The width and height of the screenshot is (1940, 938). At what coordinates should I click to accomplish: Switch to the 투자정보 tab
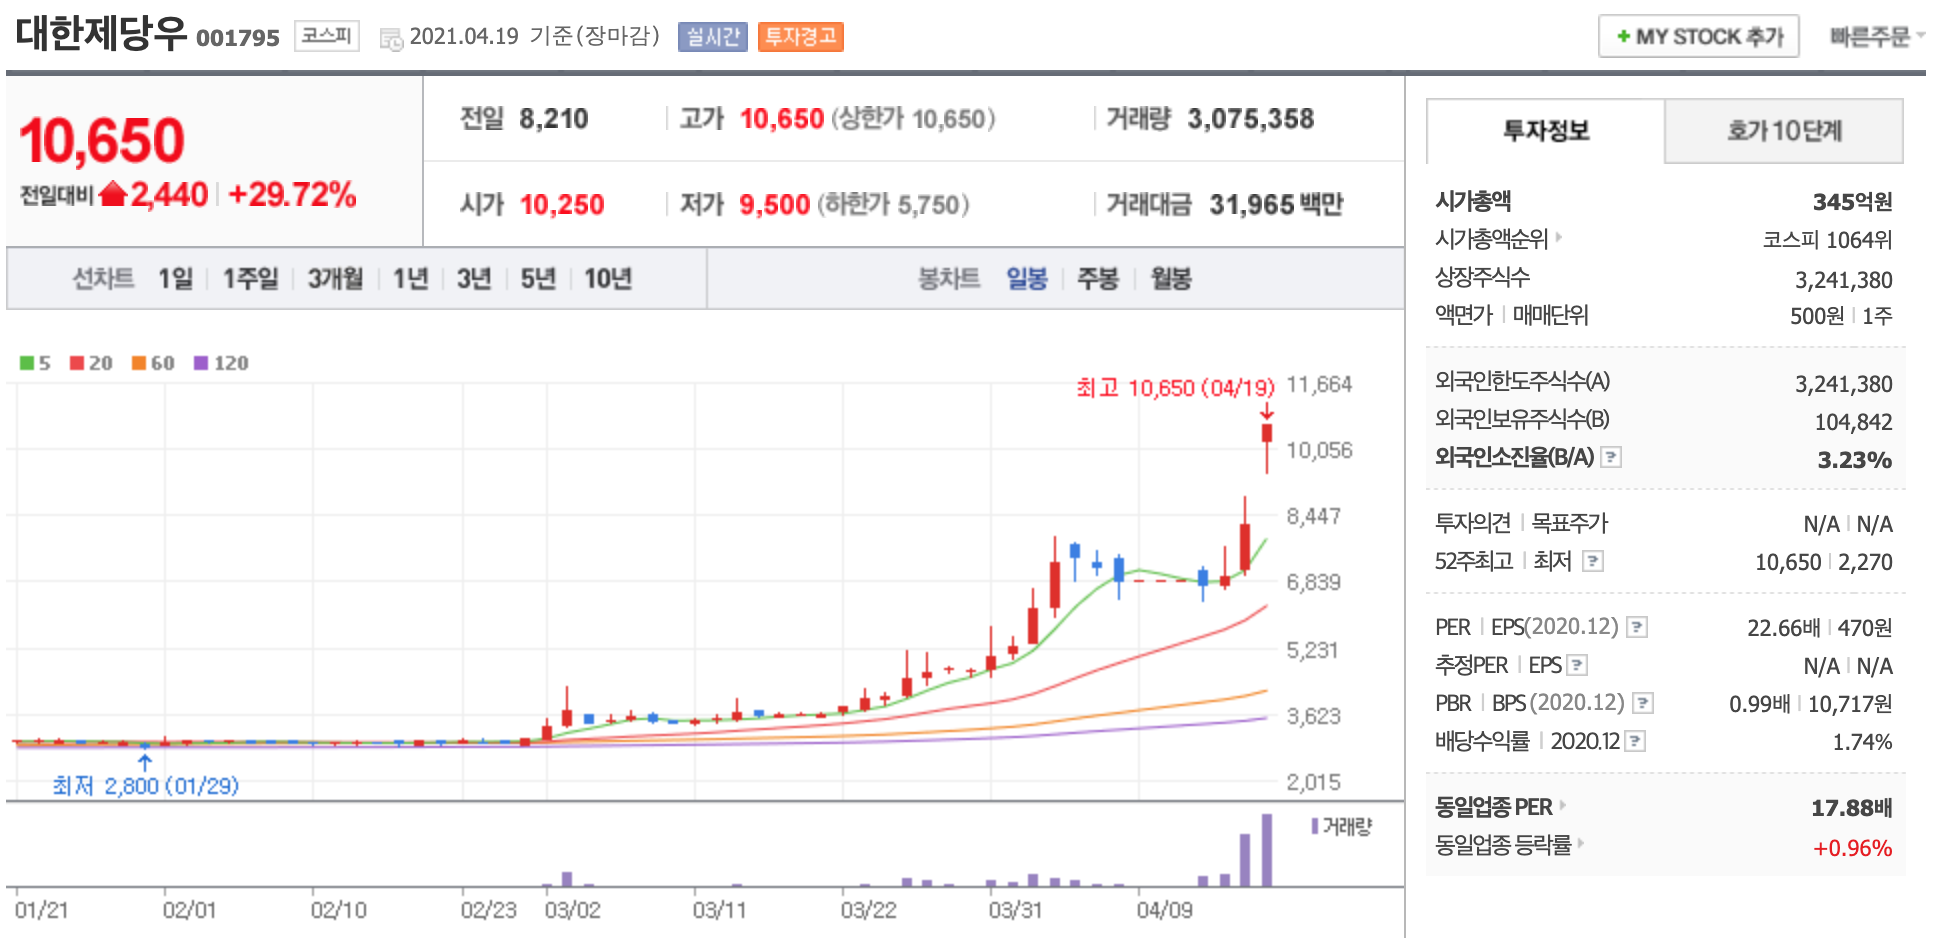point(1546,131)
